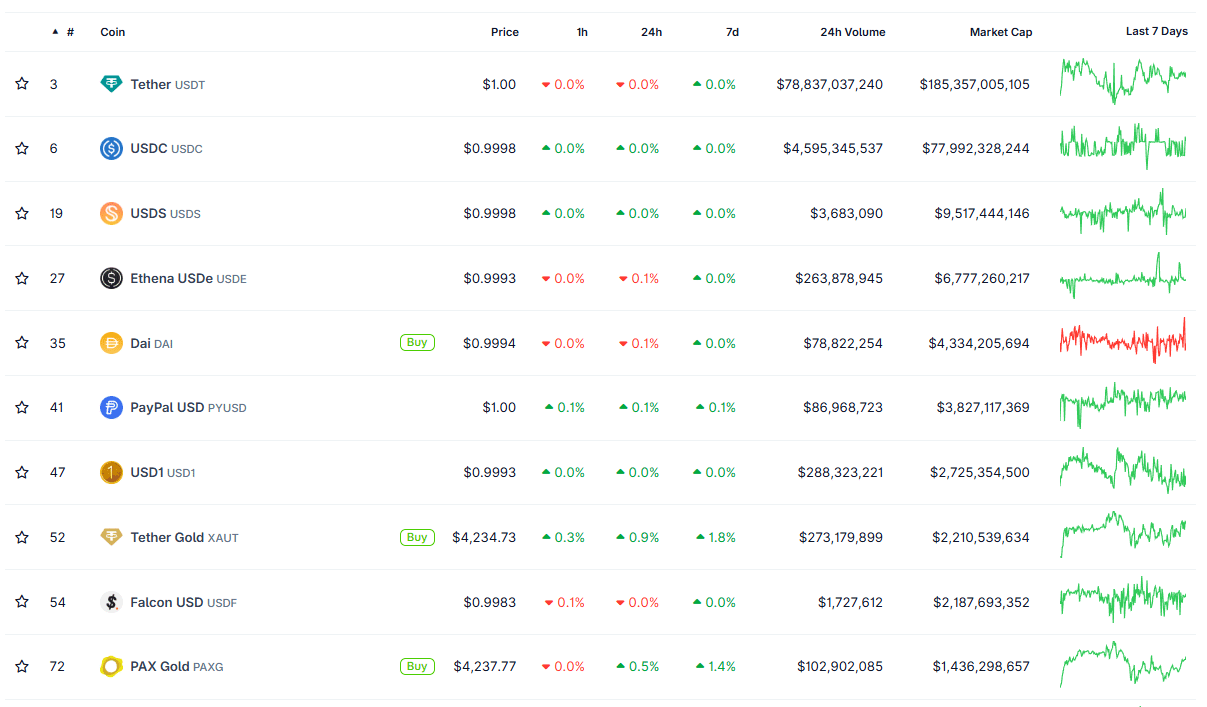The image size is (1207, 707).
Task: Favorite PAX Gold using its star
Action: 22,666
